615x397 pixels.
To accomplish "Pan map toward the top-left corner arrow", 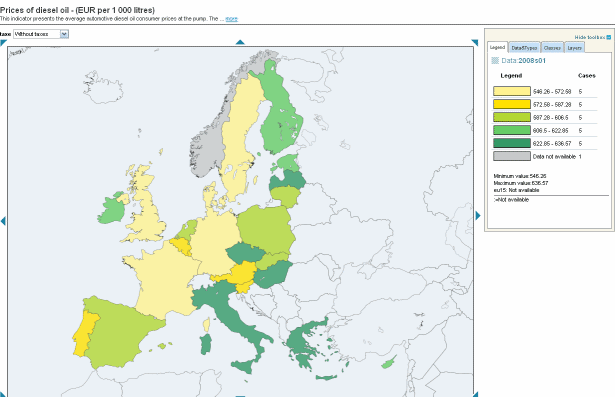I will [4, 43].
